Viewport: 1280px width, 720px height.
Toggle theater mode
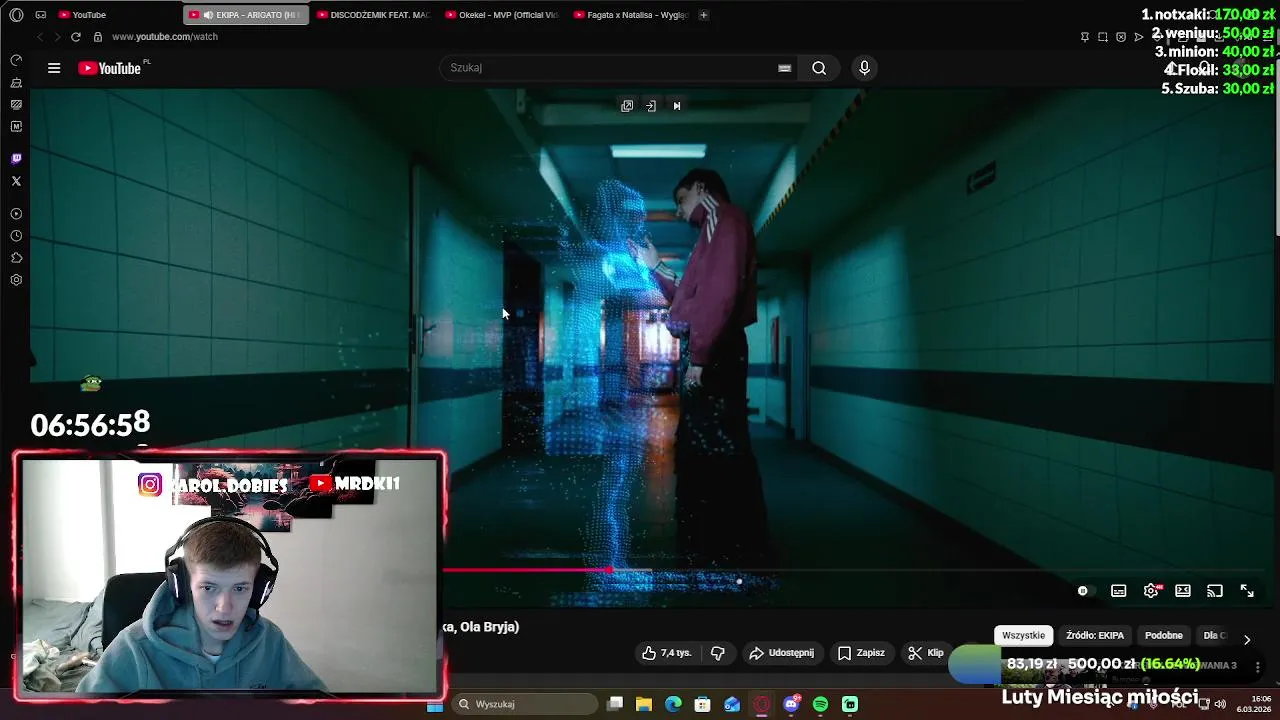point(1183,591)
